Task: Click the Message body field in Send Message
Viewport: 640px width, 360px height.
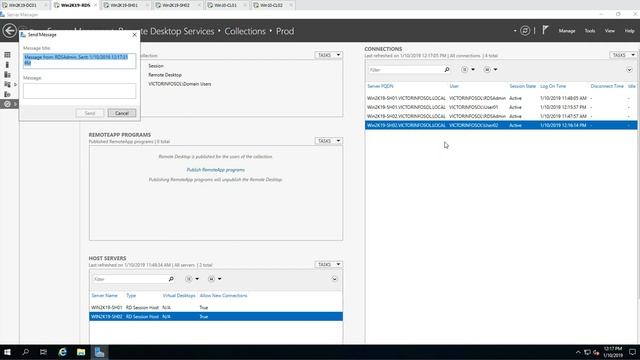Action: coord(80,91)
